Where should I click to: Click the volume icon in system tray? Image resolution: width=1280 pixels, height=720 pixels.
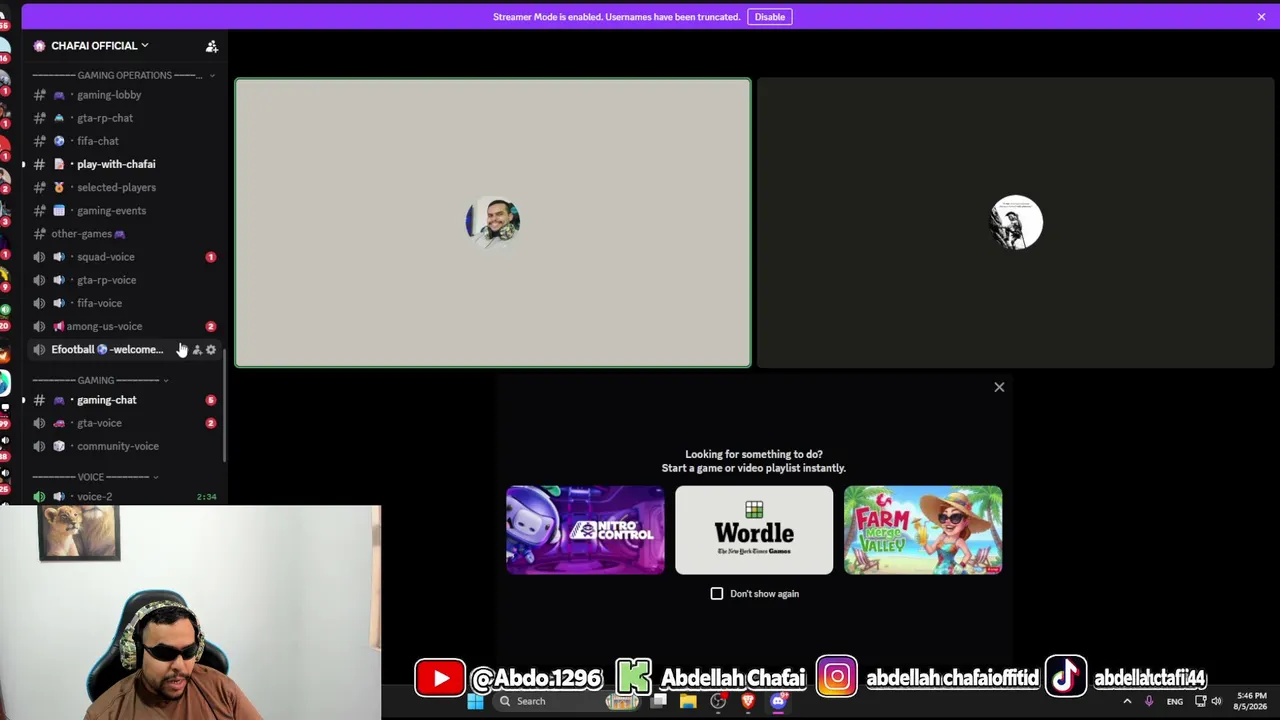pos(1219,701)
